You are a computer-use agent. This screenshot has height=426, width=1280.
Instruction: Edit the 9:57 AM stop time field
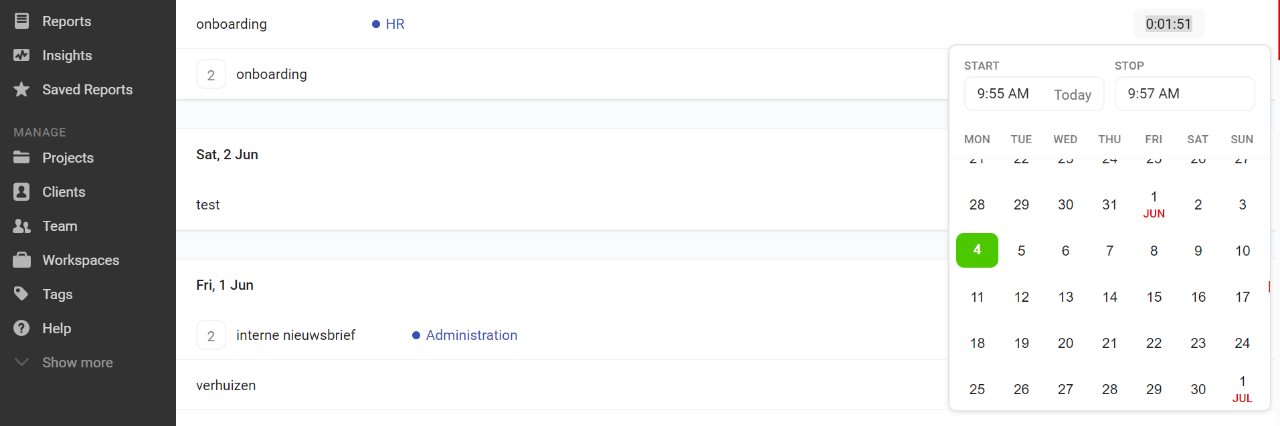pyautogui.click(x=1184, y=94)
